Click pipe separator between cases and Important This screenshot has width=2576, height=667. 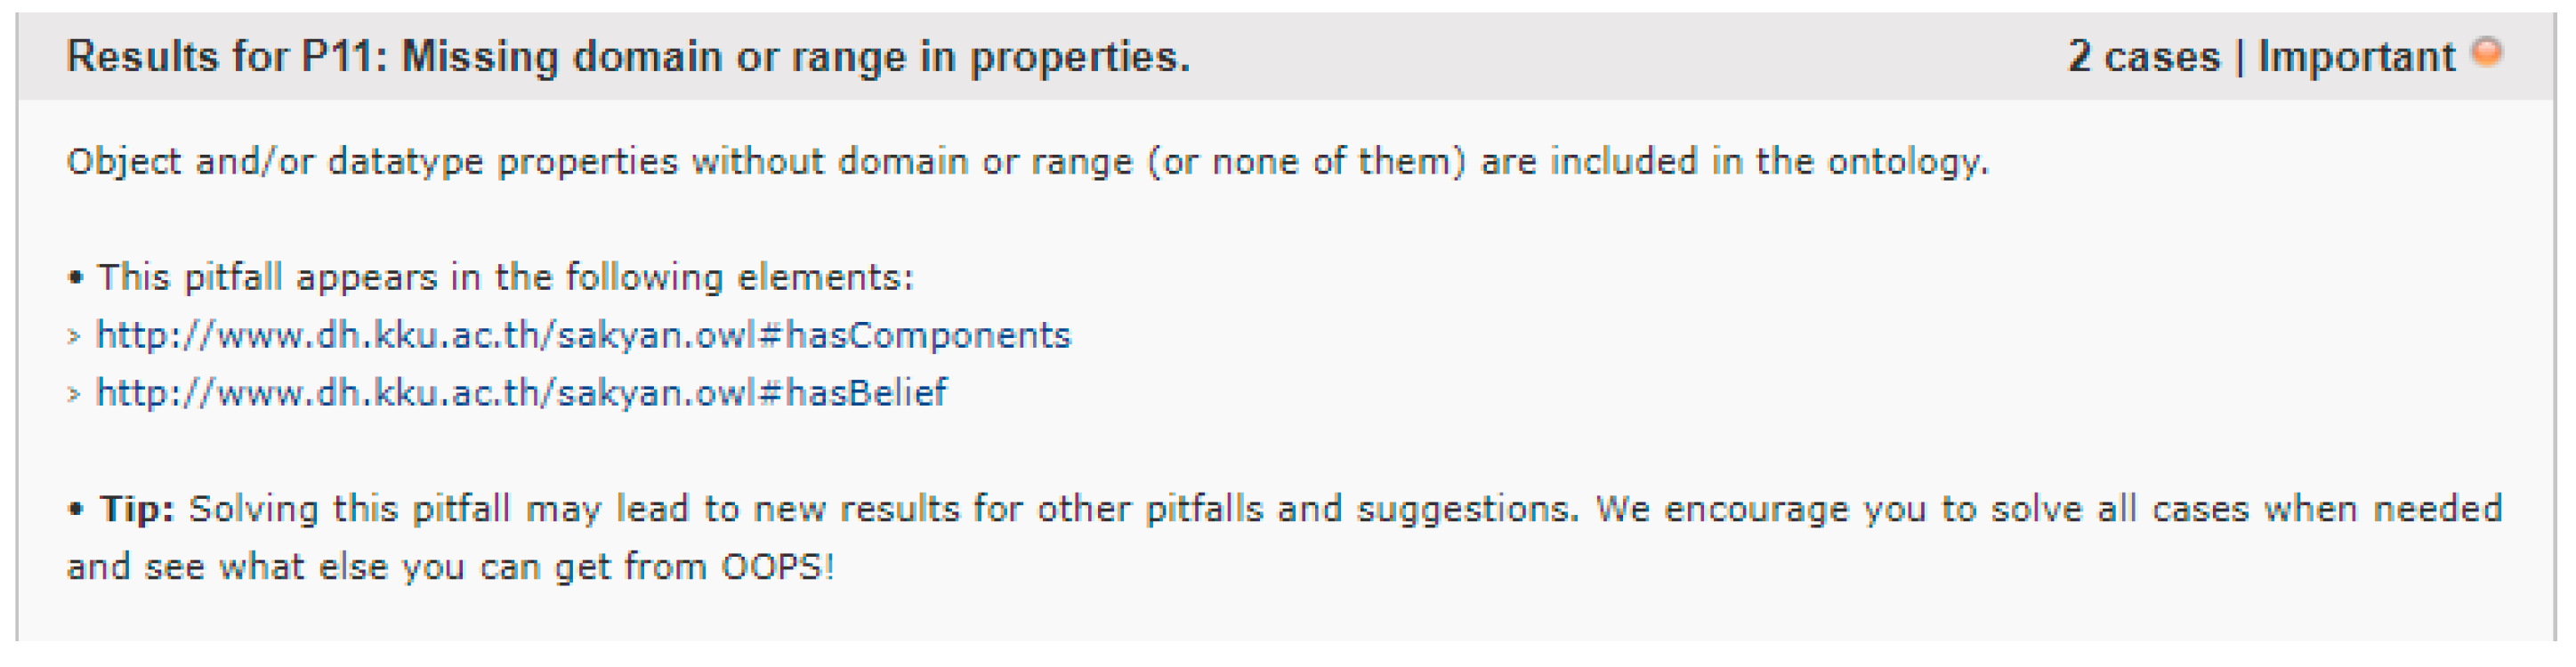click(x=2239, y=57)
